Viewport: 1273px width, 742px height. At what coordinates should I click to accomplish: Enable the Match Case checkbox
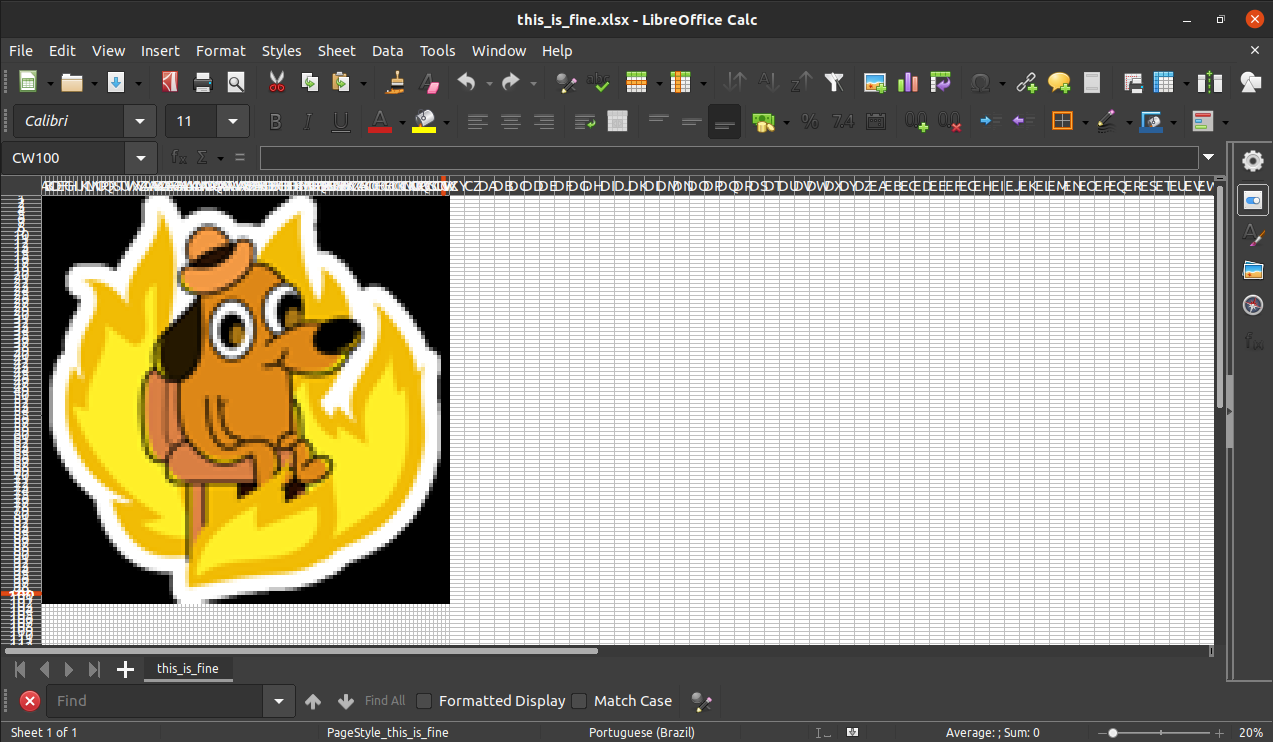pyautogui.click(x=579, y=701)
